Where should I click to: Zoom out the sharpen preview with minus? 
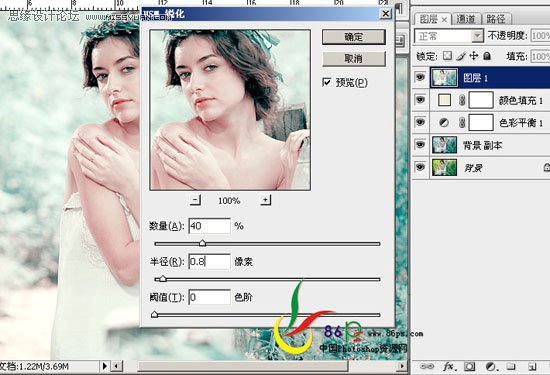(195, 200)
